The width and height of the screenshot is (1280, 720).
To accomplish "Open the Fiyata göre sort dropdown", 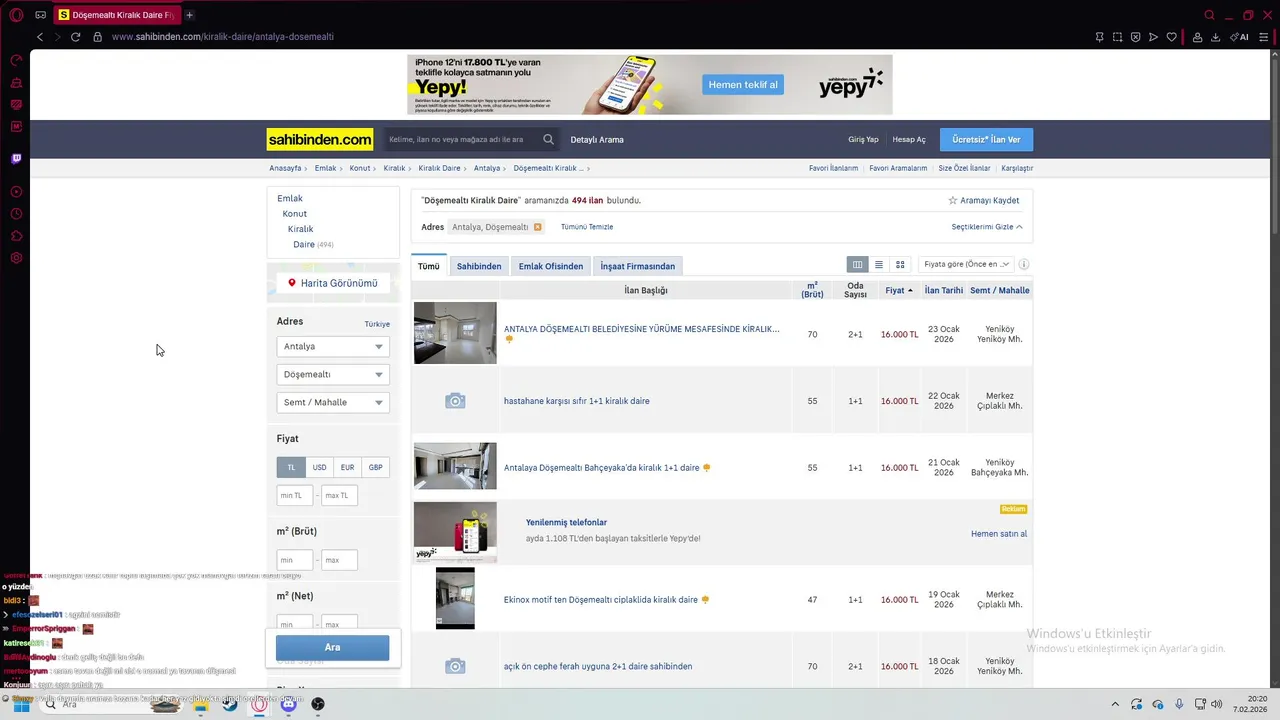I will click(966, 265).
